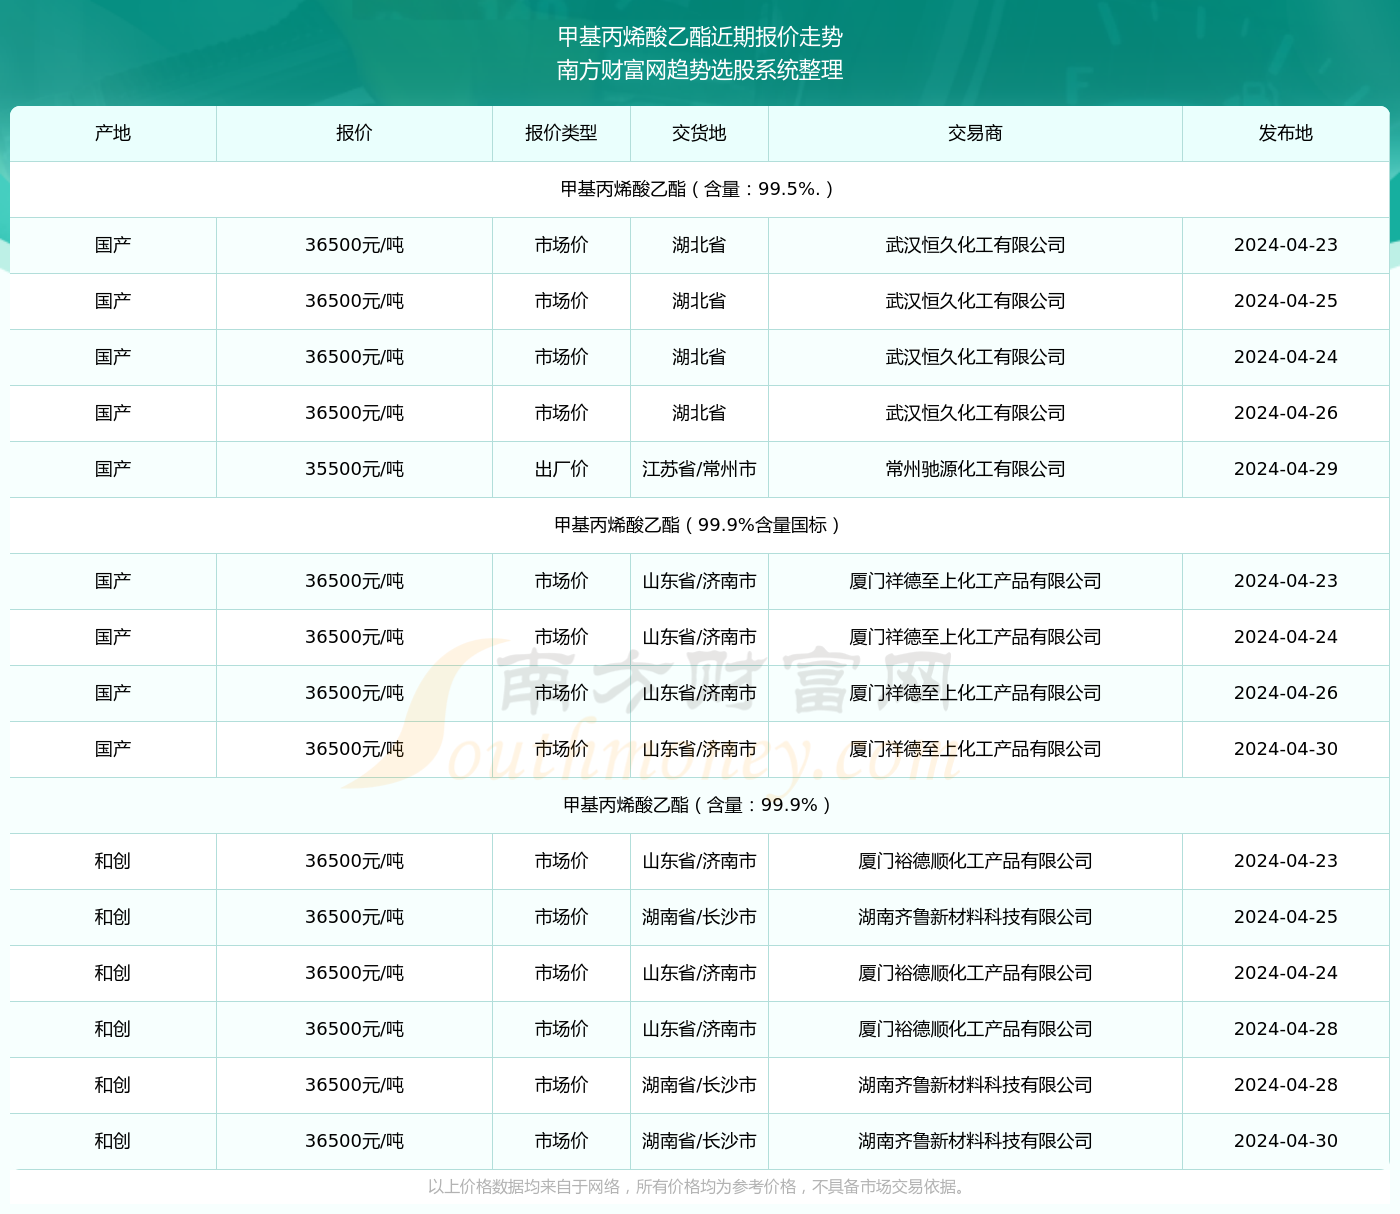
Task: Click the 交货地 column header
Action: point(699,133)
